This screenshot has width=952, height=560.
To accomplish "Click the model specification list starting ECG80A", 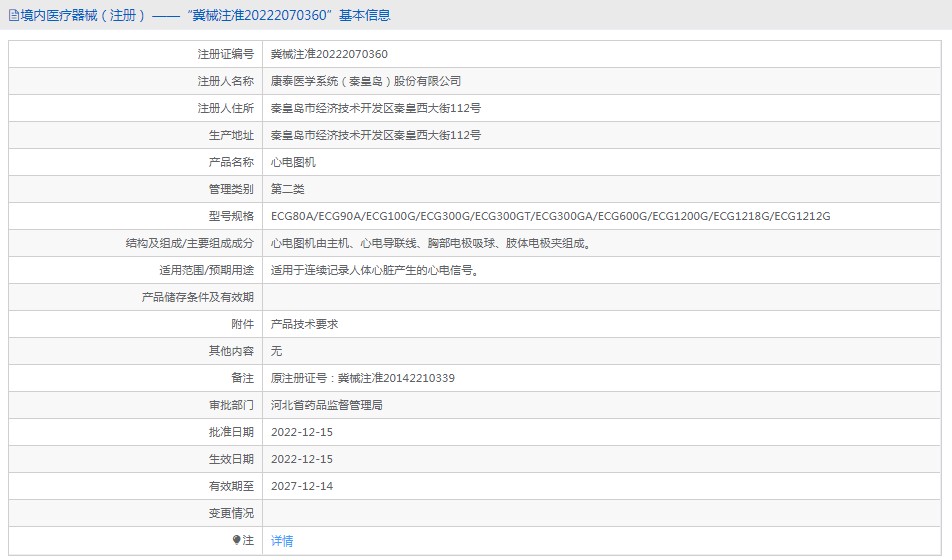I will pyautogui.click(x=551, y=216).
